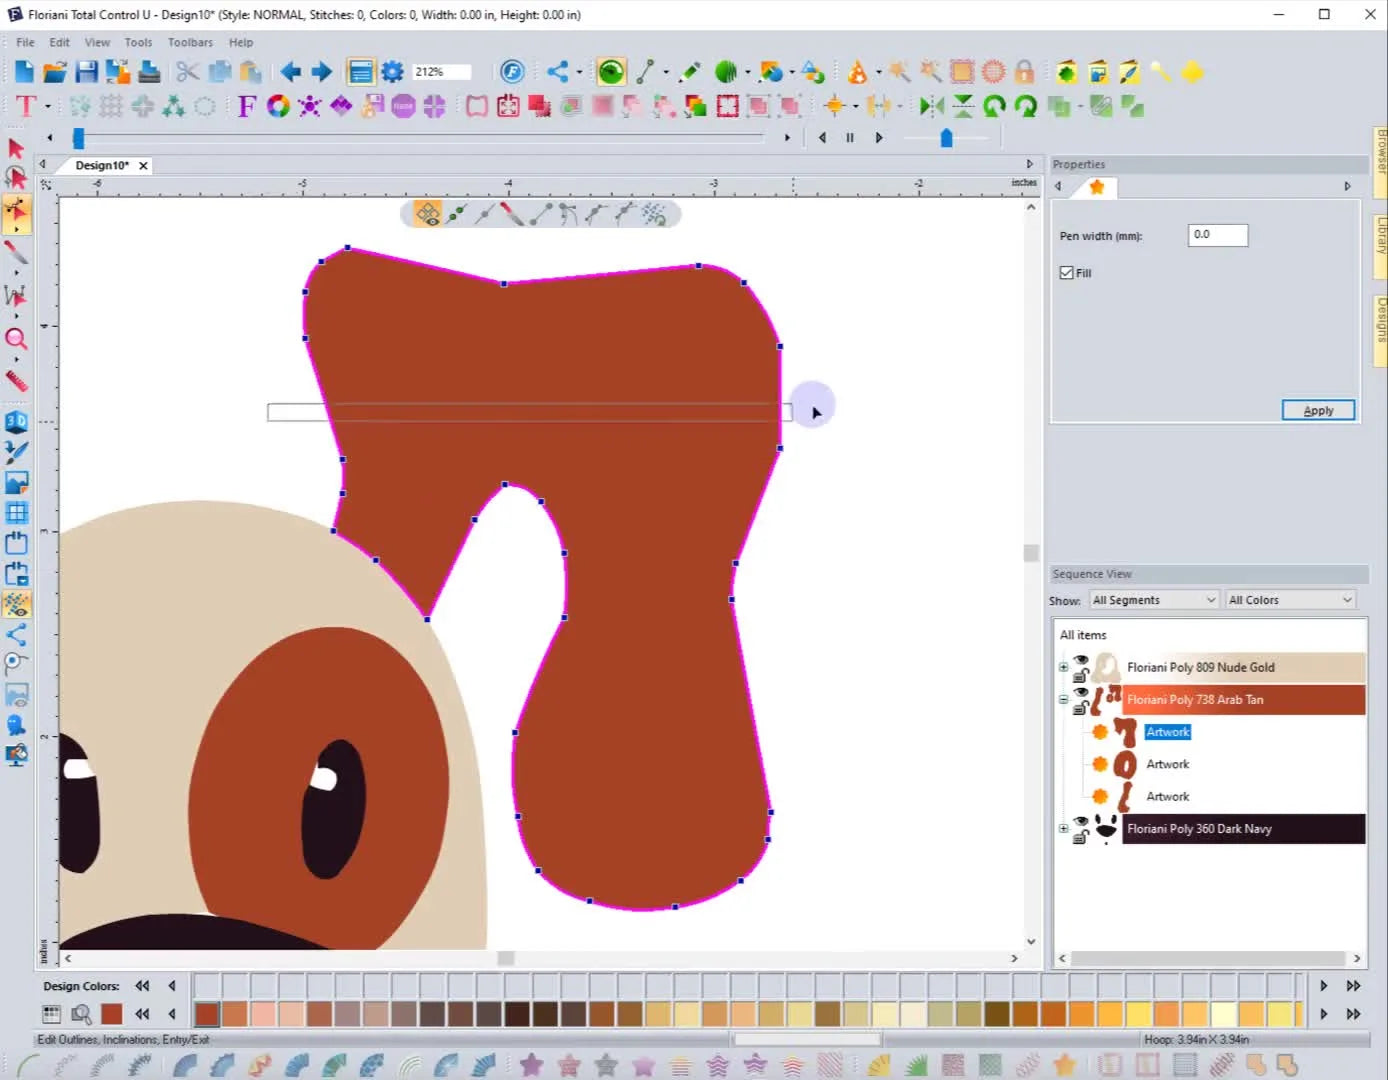This screenshot has height=1080, width=1388.
Task: Click the pause button in stitch simulator
Action: (850, 138)
